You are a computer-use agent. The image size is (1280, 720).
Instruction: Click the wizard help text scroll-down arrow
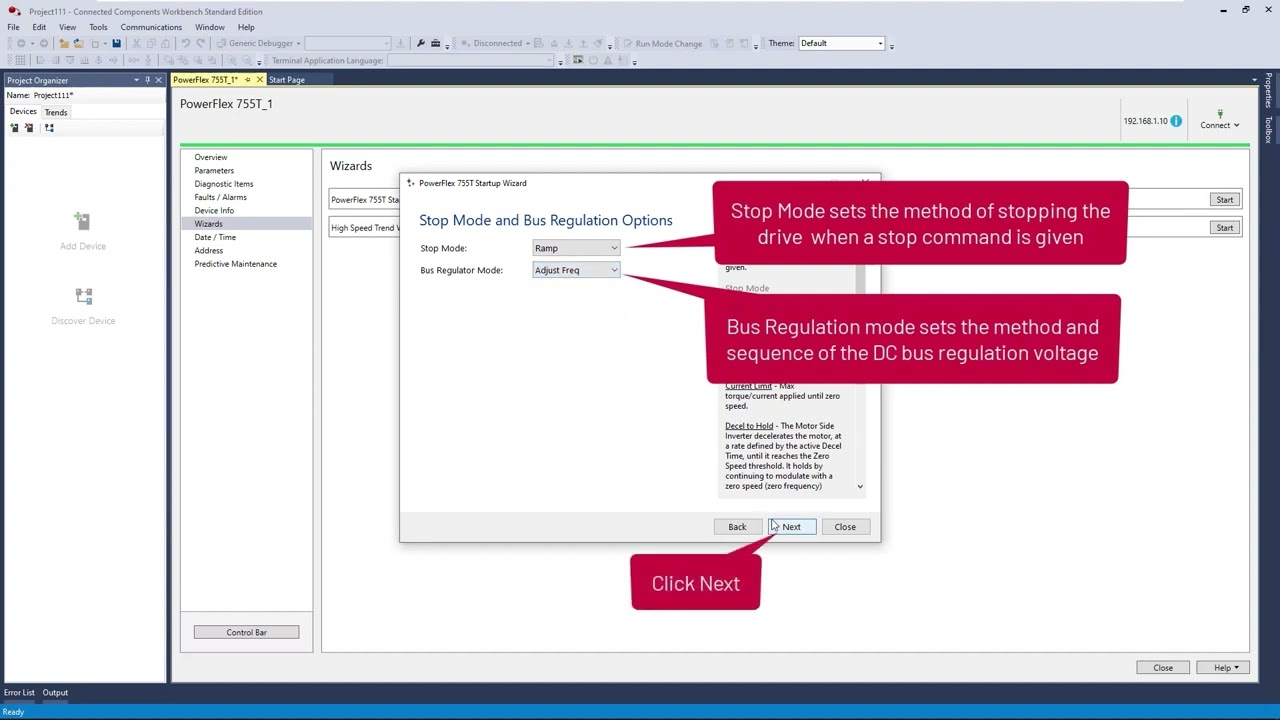(x=860, y=487)
